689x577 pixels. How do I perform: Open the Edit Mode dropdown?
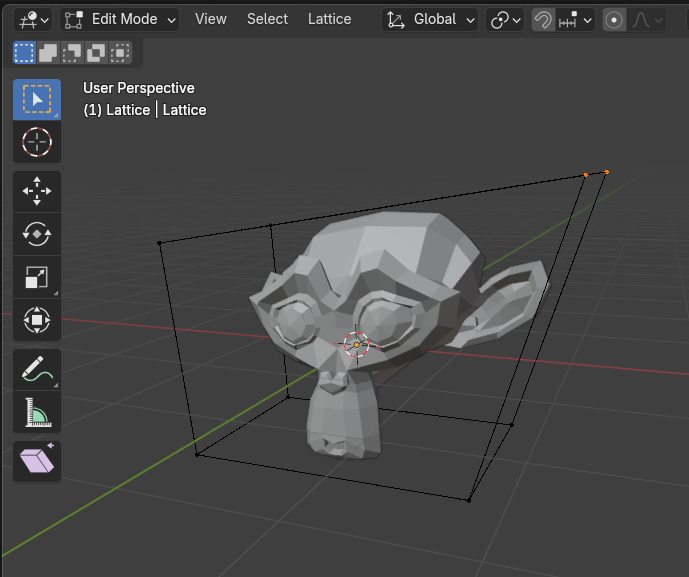tap(120, 20)
